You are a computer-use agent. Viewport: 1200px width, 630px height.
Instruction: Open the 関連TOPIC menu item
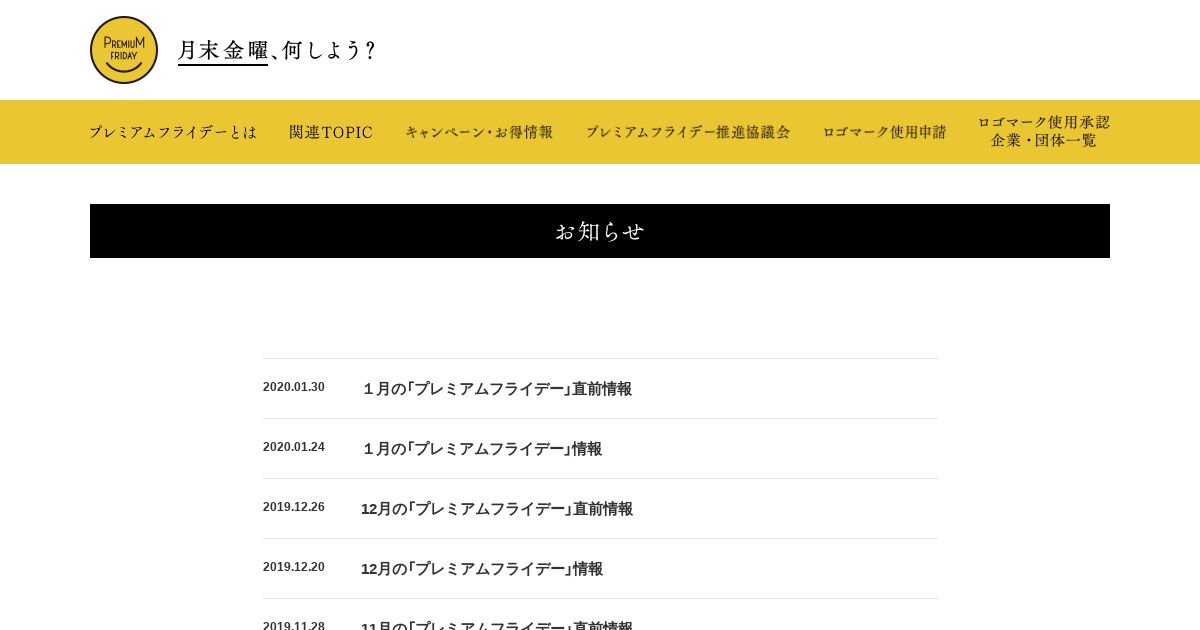pyautogui.click(x=331, y=132)
